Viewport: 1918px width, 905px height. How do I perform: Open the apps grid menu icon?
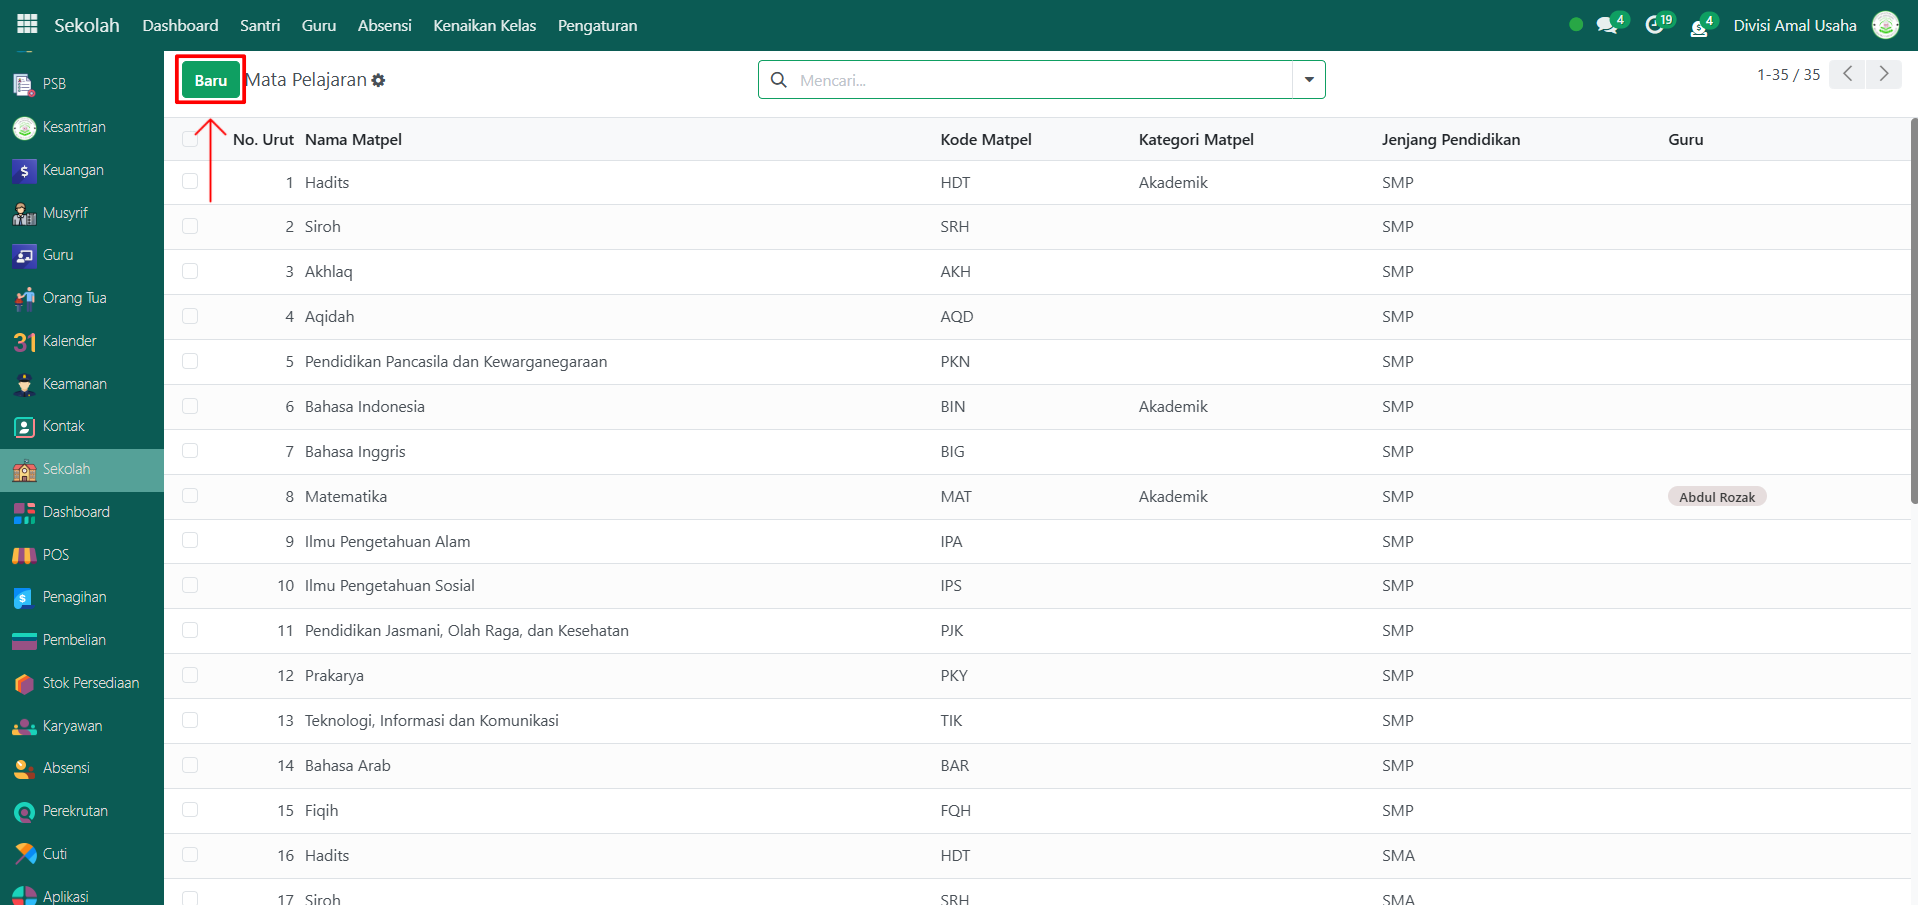(x=27, y=24)
